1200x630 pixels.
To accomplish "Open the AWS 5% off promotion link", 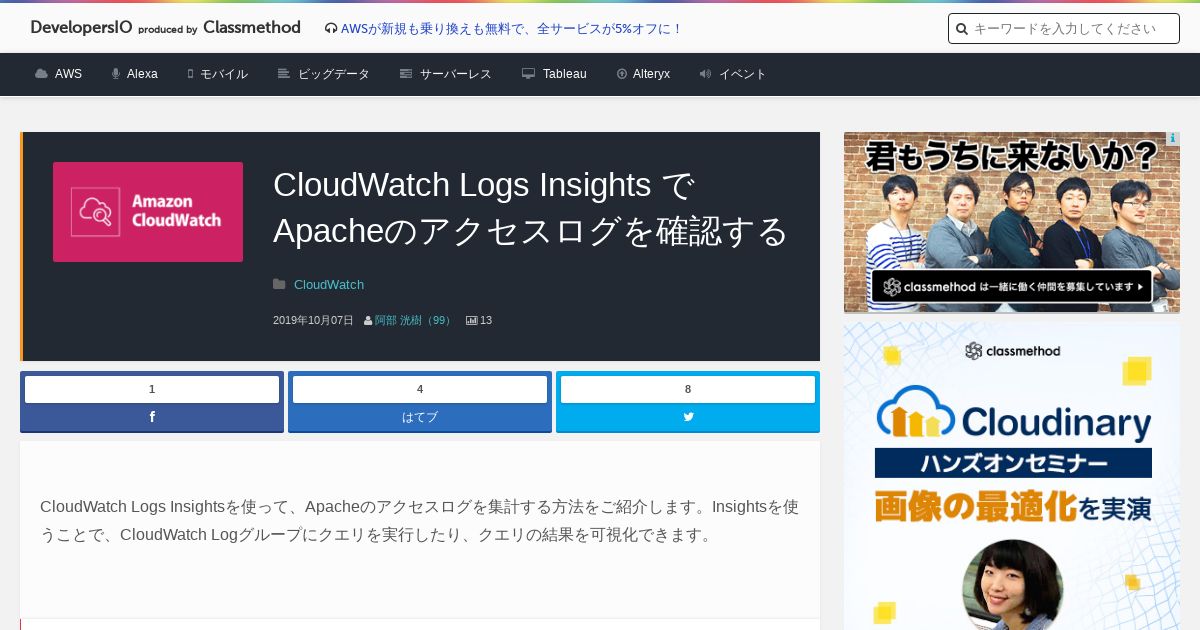I will pyautogui.click(x=511, y=29).
